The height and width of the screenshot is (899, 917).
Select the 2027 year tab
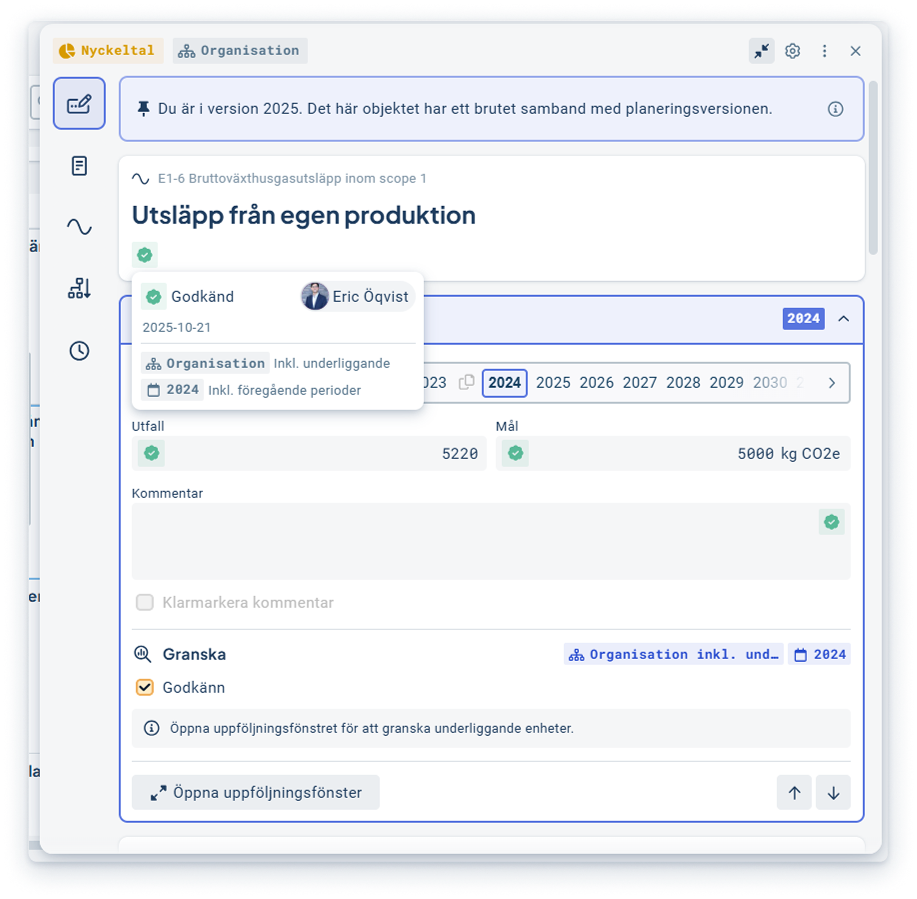point(640,383)
